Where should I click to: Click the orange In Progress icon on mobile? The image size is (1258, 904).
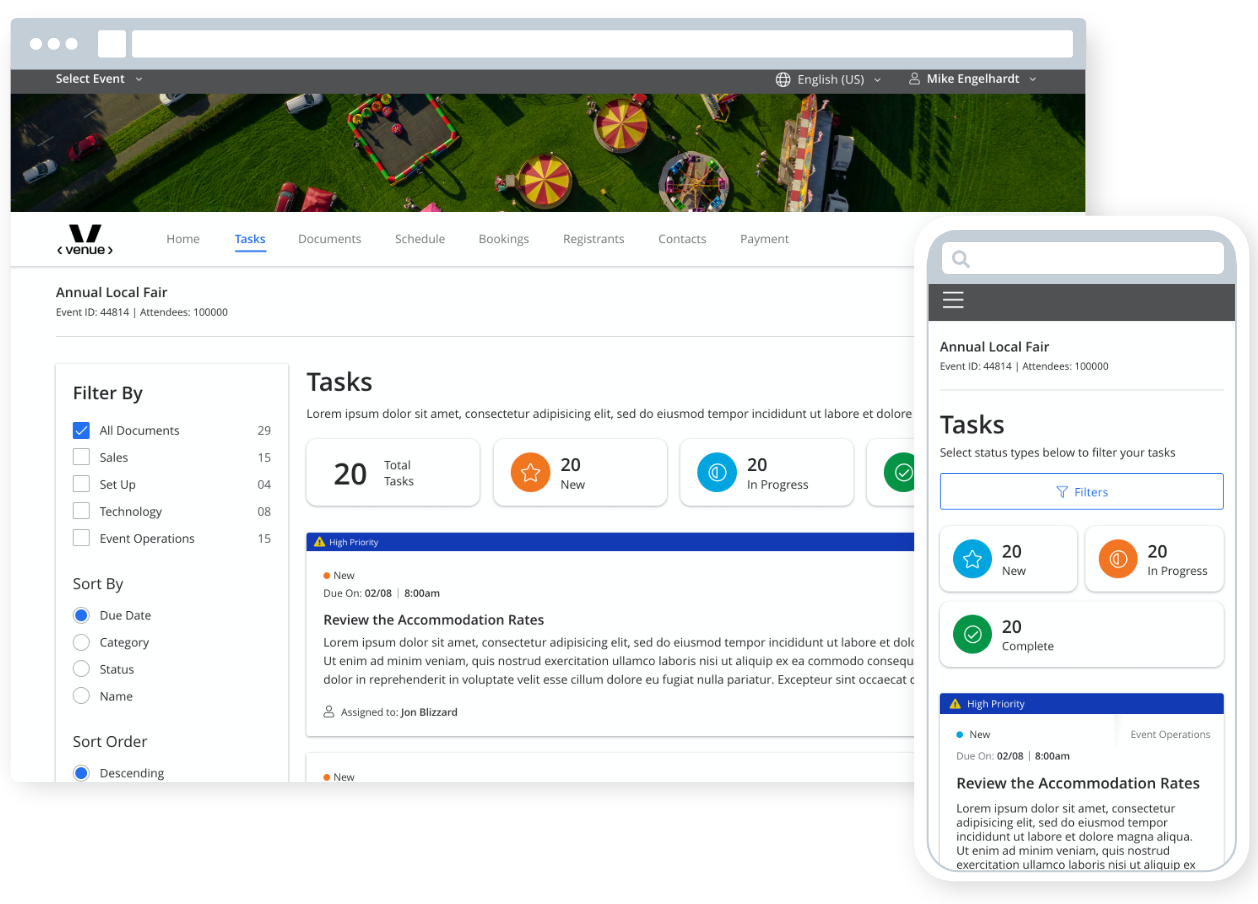point(1117,560)
